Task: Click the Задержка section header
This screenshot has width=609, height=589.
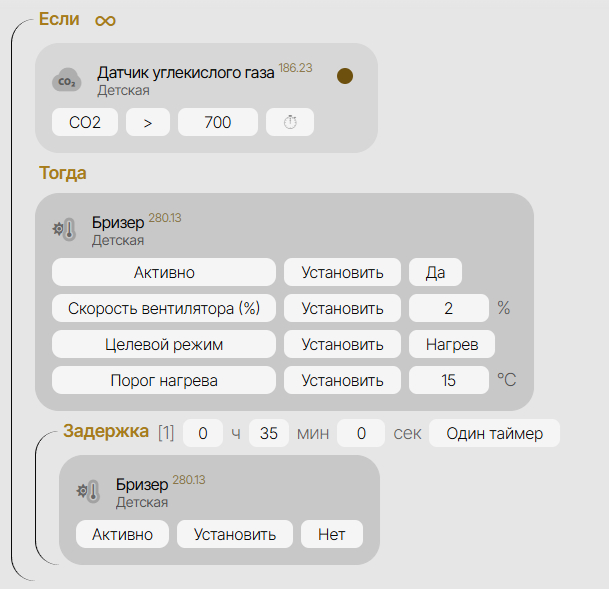Action: coord(106,432)
